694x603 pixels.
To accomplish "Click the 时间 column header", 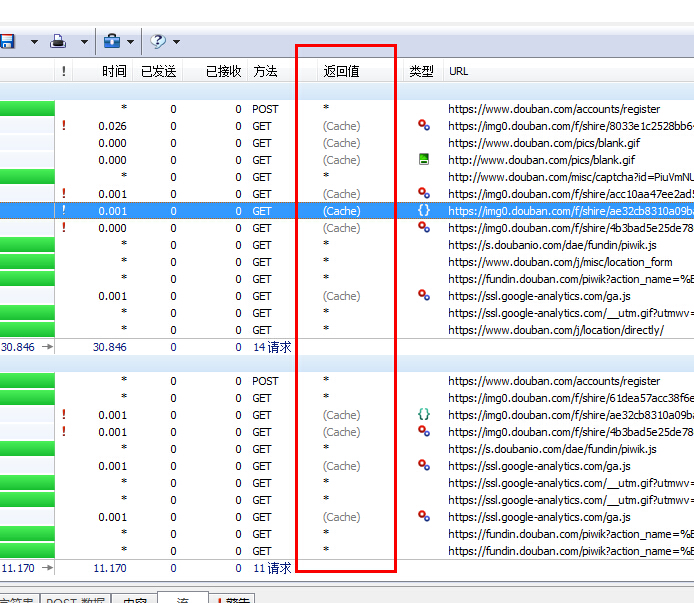I will coord(114,71).
